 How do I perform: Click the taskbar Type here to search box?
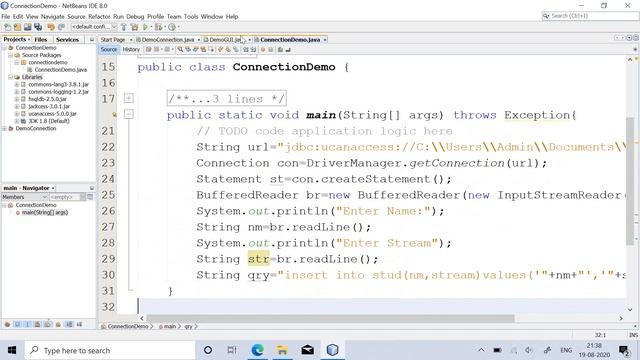[110, 351]
